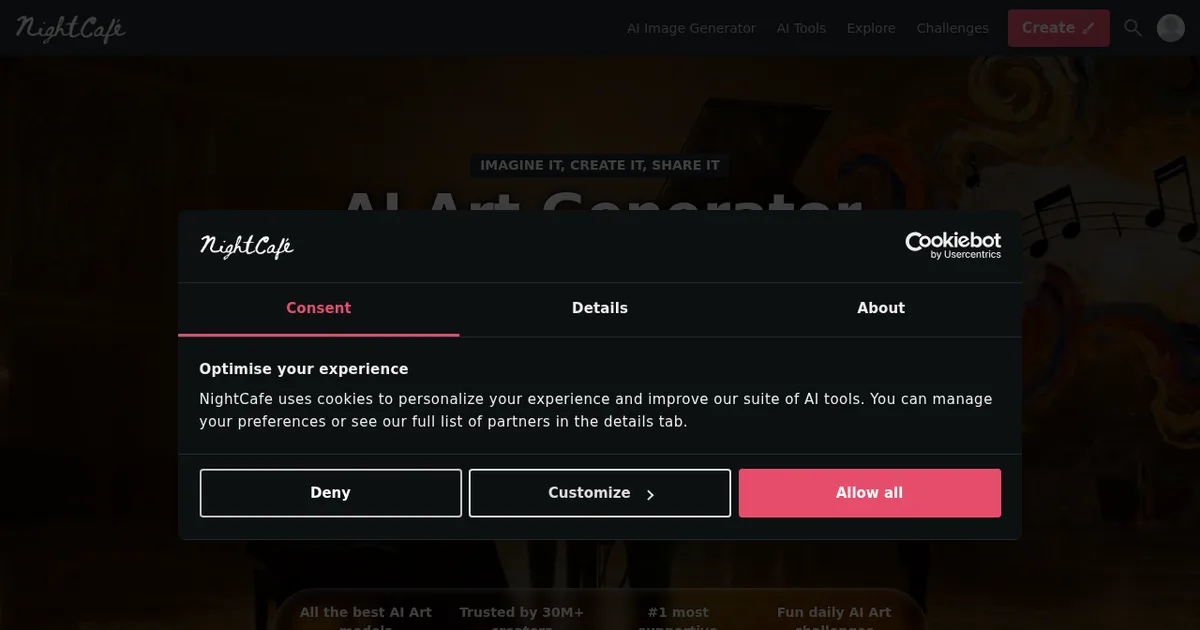The image size is (1200, 630).
Task: Click the NightCafe logo in cookie dialog
Action: tap(247, 246)
